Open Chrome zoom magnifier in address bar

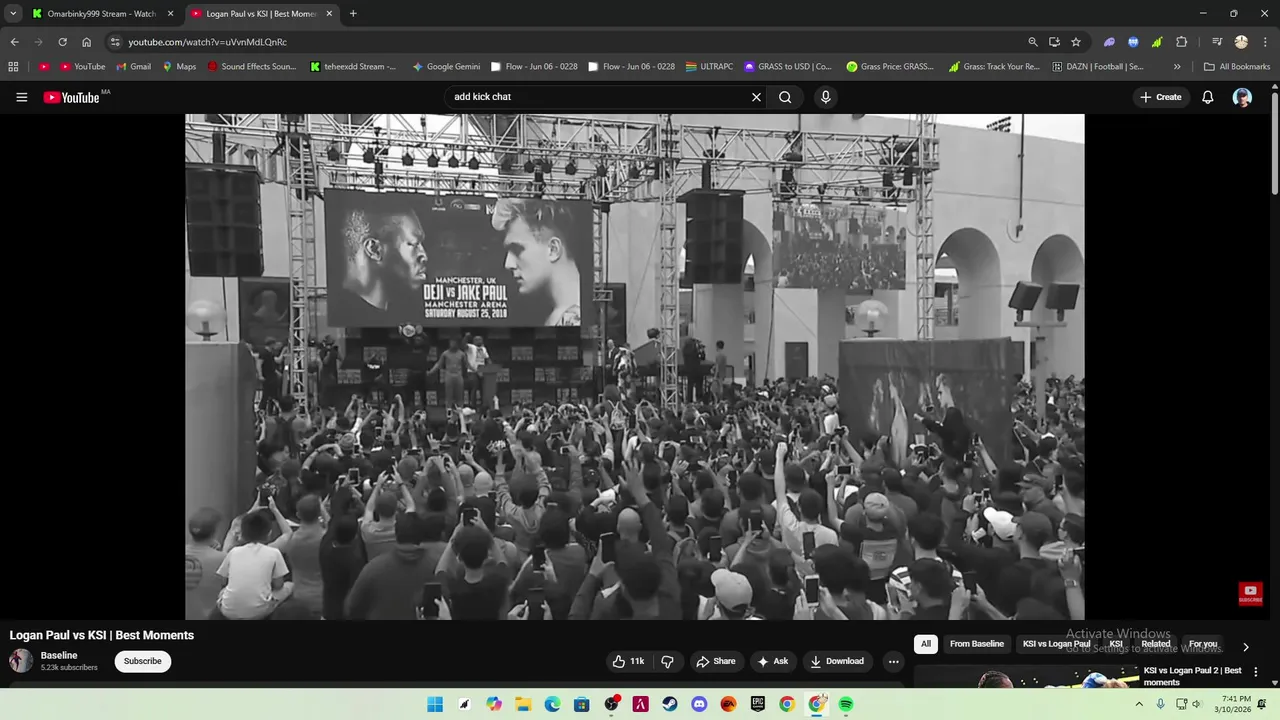[x=1033, y=42]
